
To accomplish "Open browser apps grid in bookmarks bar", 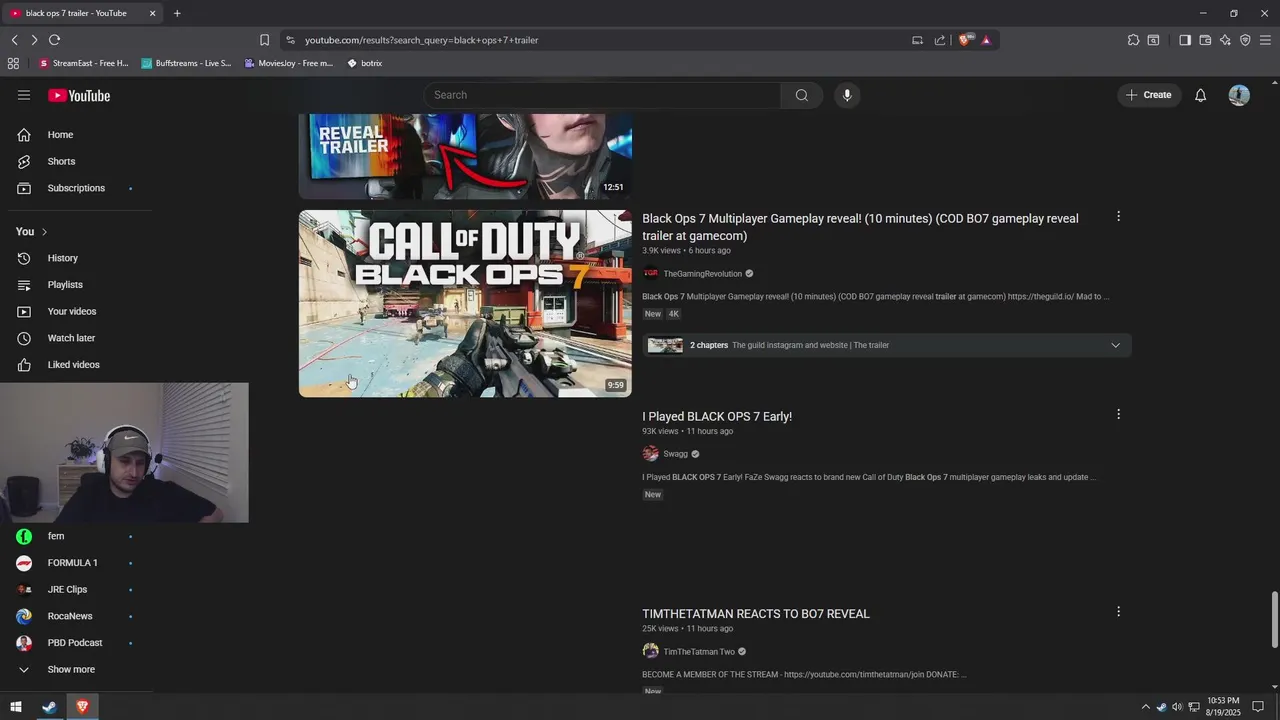I will [13, 63].
